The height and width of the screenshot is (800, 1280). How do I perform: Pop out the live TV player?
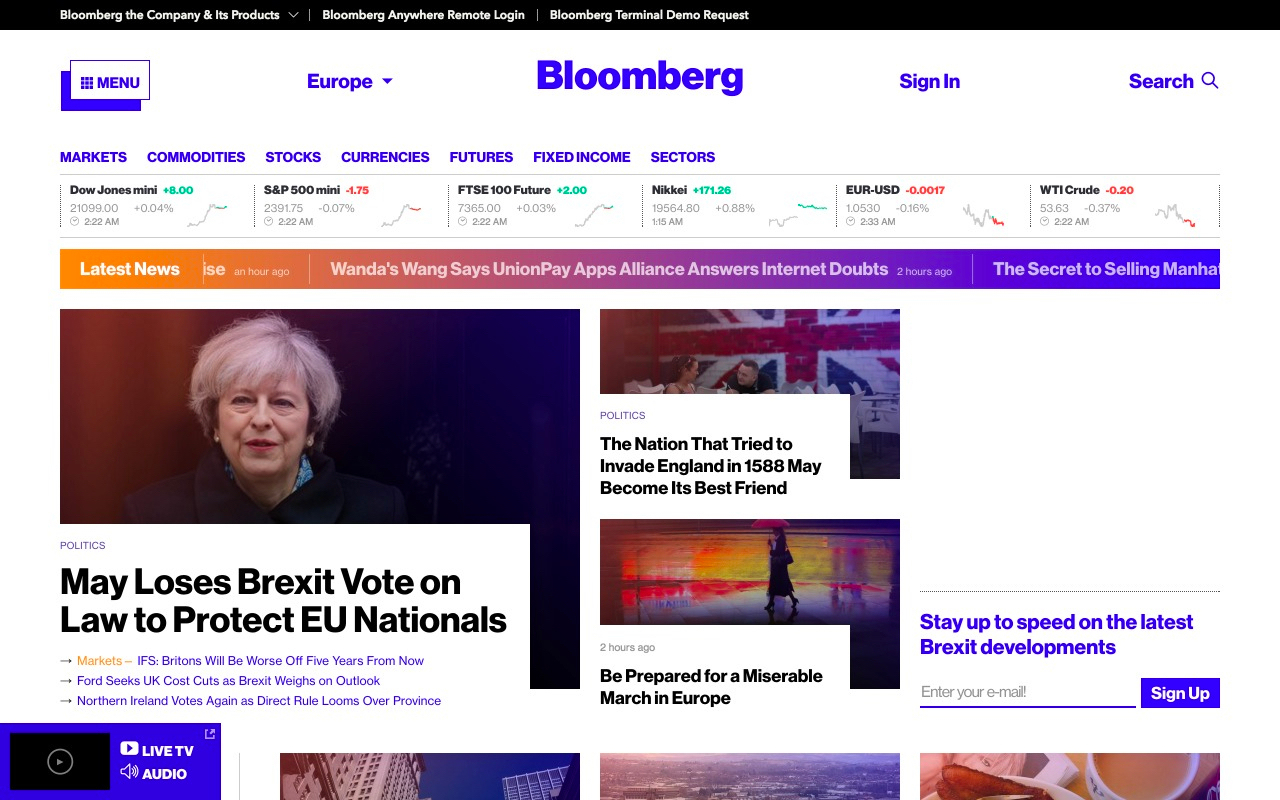pos(210,734)
